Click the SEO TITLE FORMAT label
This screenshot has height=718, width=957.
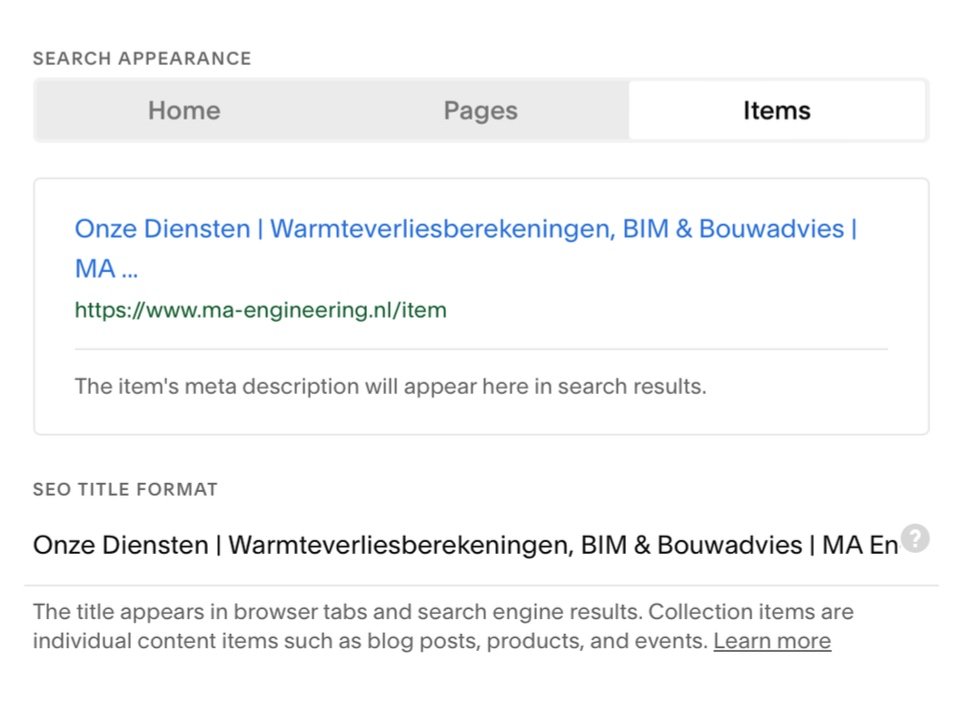click(x=125, y=490)
